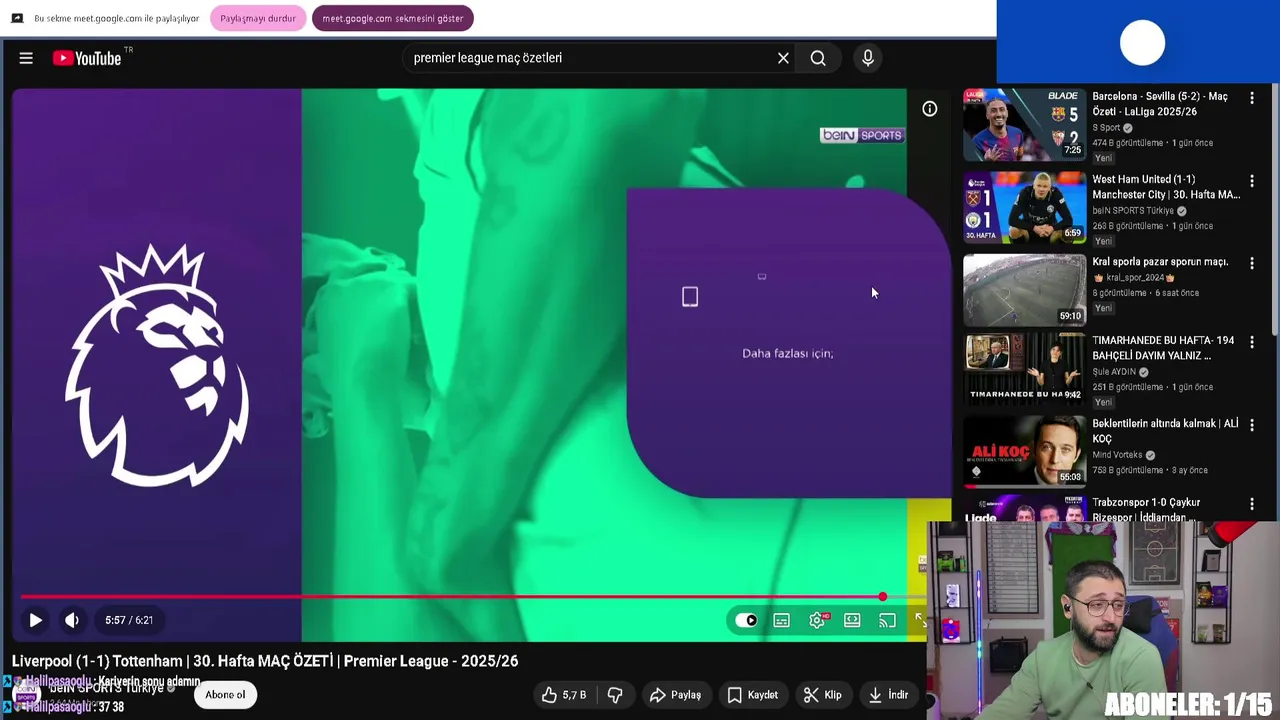Enter full screen mode
The image size is (1280, 720).
(921, 620)
